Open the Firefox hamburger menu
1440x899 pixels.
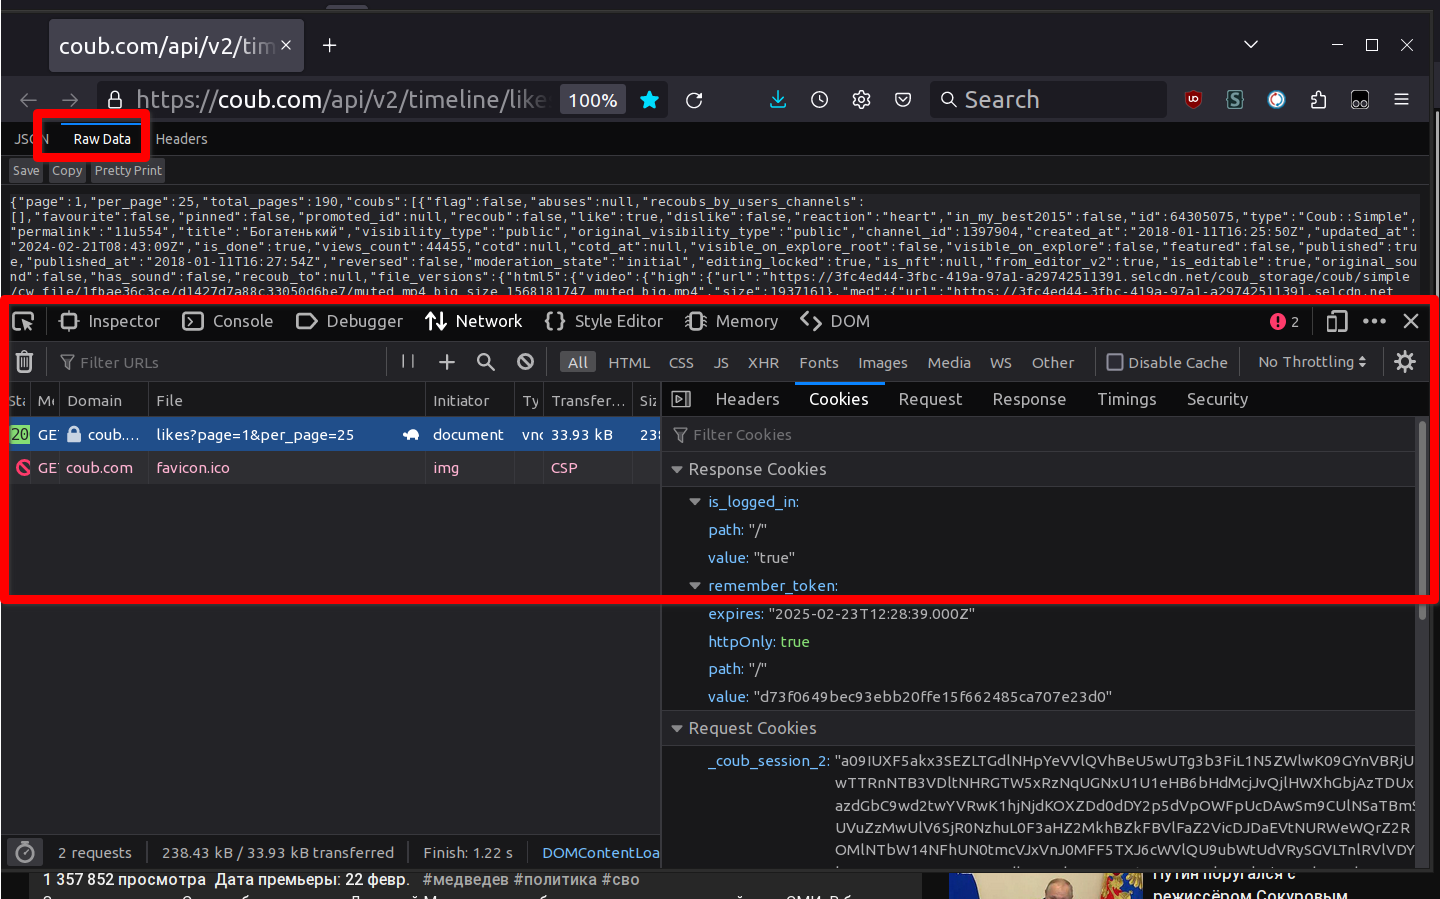click(x=1401, y=100)
